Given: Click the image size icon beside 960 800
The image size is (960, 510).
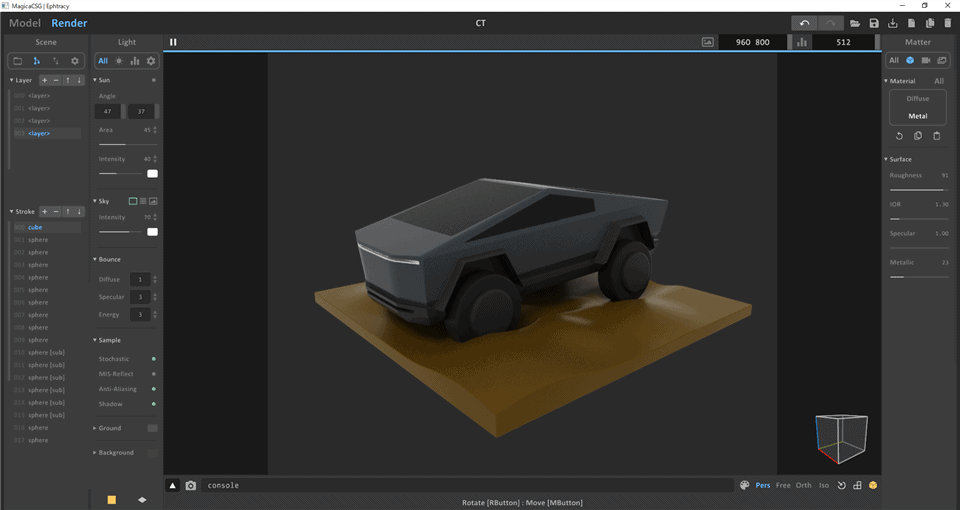Looking at the screenshot, I should coord(708,42).
